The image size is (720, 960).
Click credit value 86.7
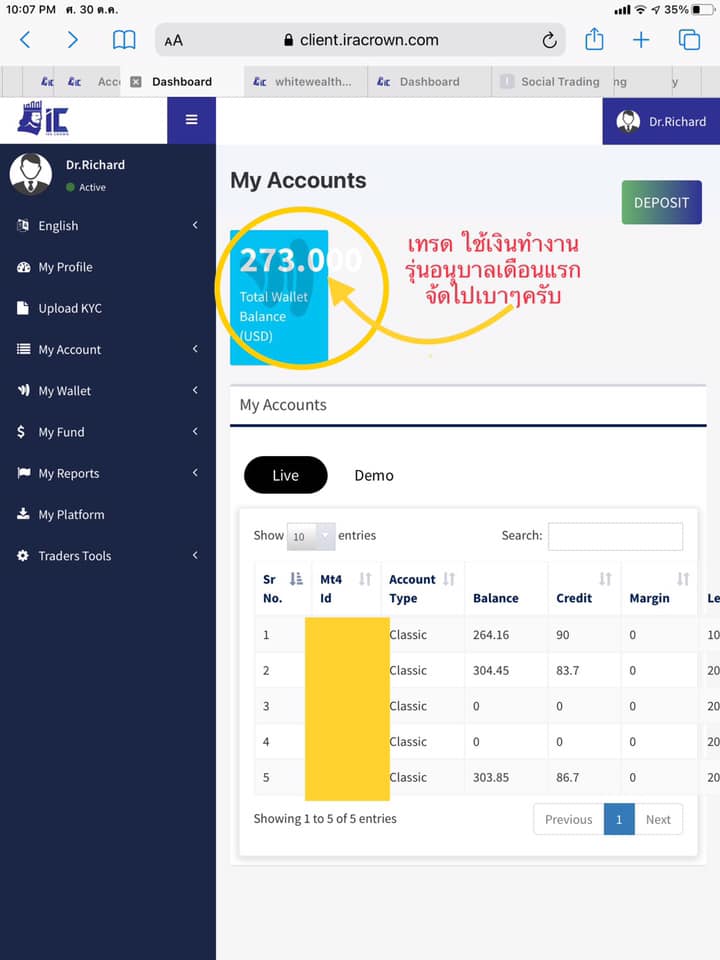pos(568,778)
